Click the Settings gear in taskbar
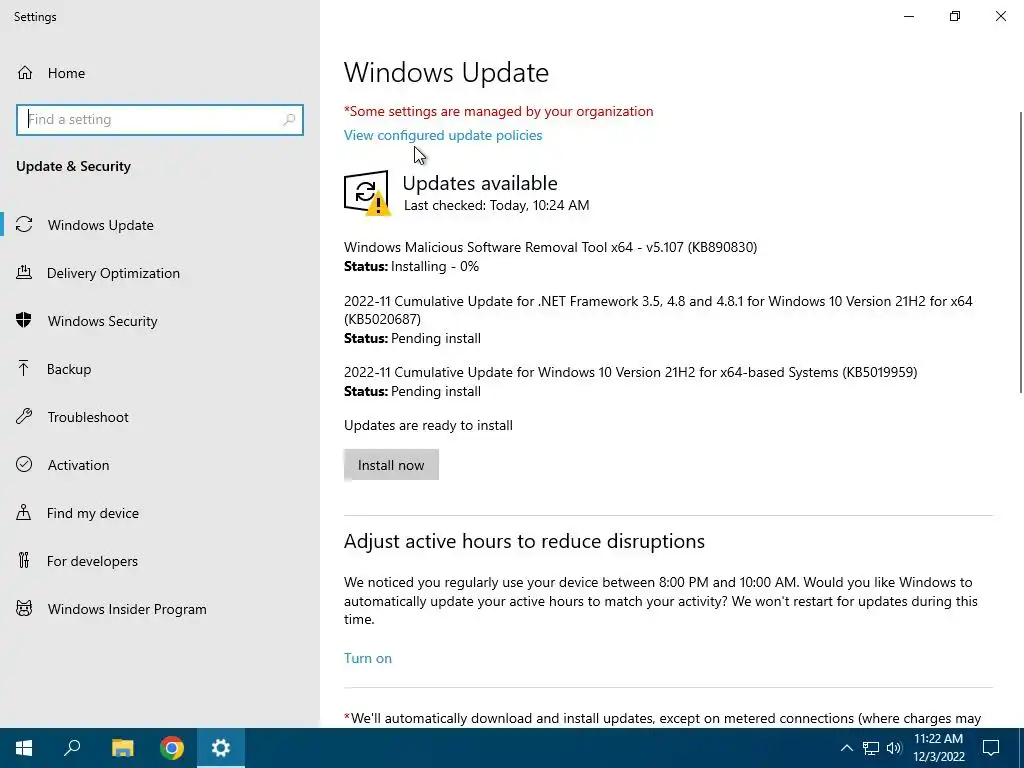The image size is (1024, 768). click(221, 748)
